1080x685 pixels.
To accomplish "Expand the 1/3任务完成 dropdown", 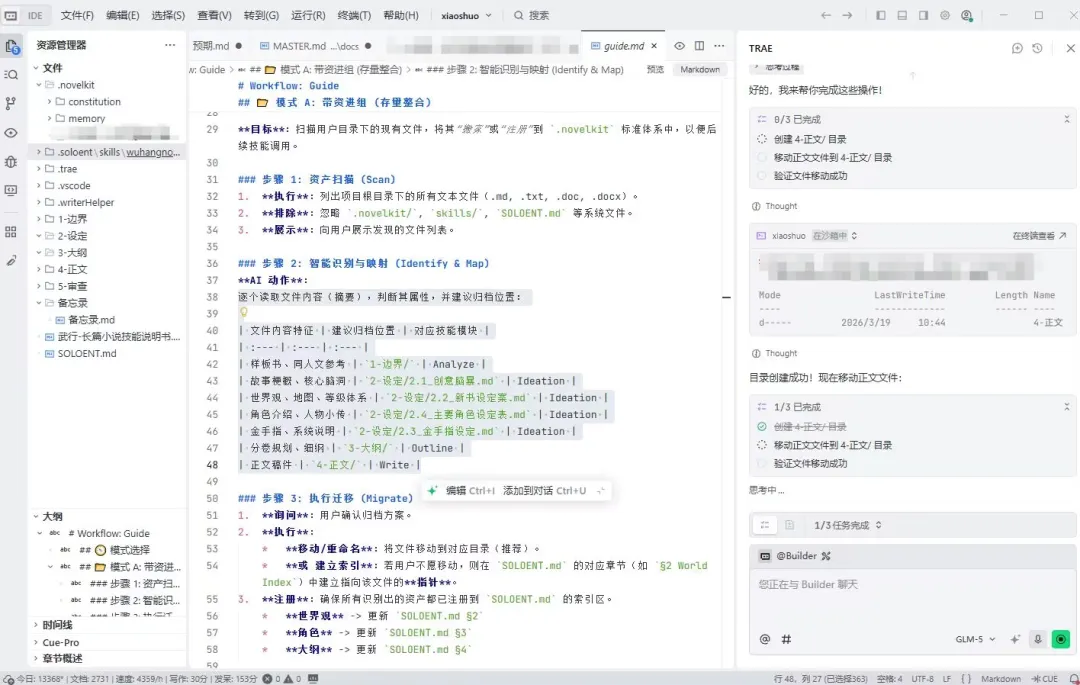I will click(x=847, y=525).
